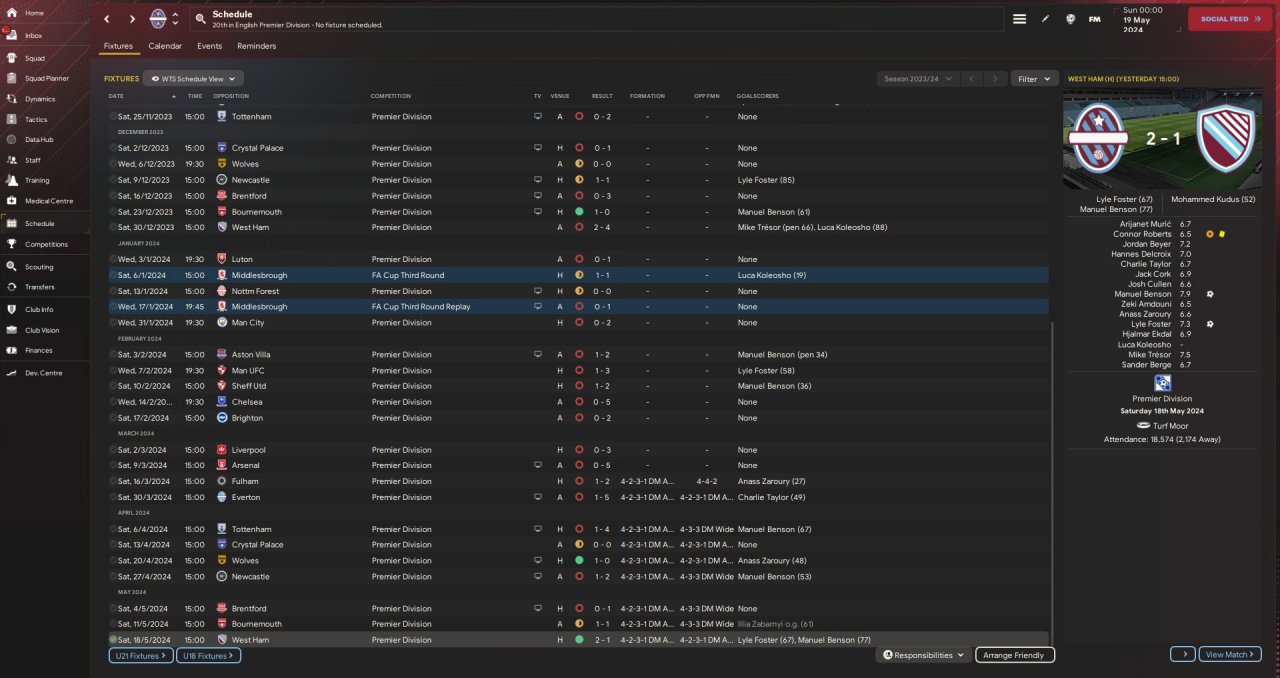Switch to the Reminders tab
The image size is (1280, 678).
click(257, 46)
